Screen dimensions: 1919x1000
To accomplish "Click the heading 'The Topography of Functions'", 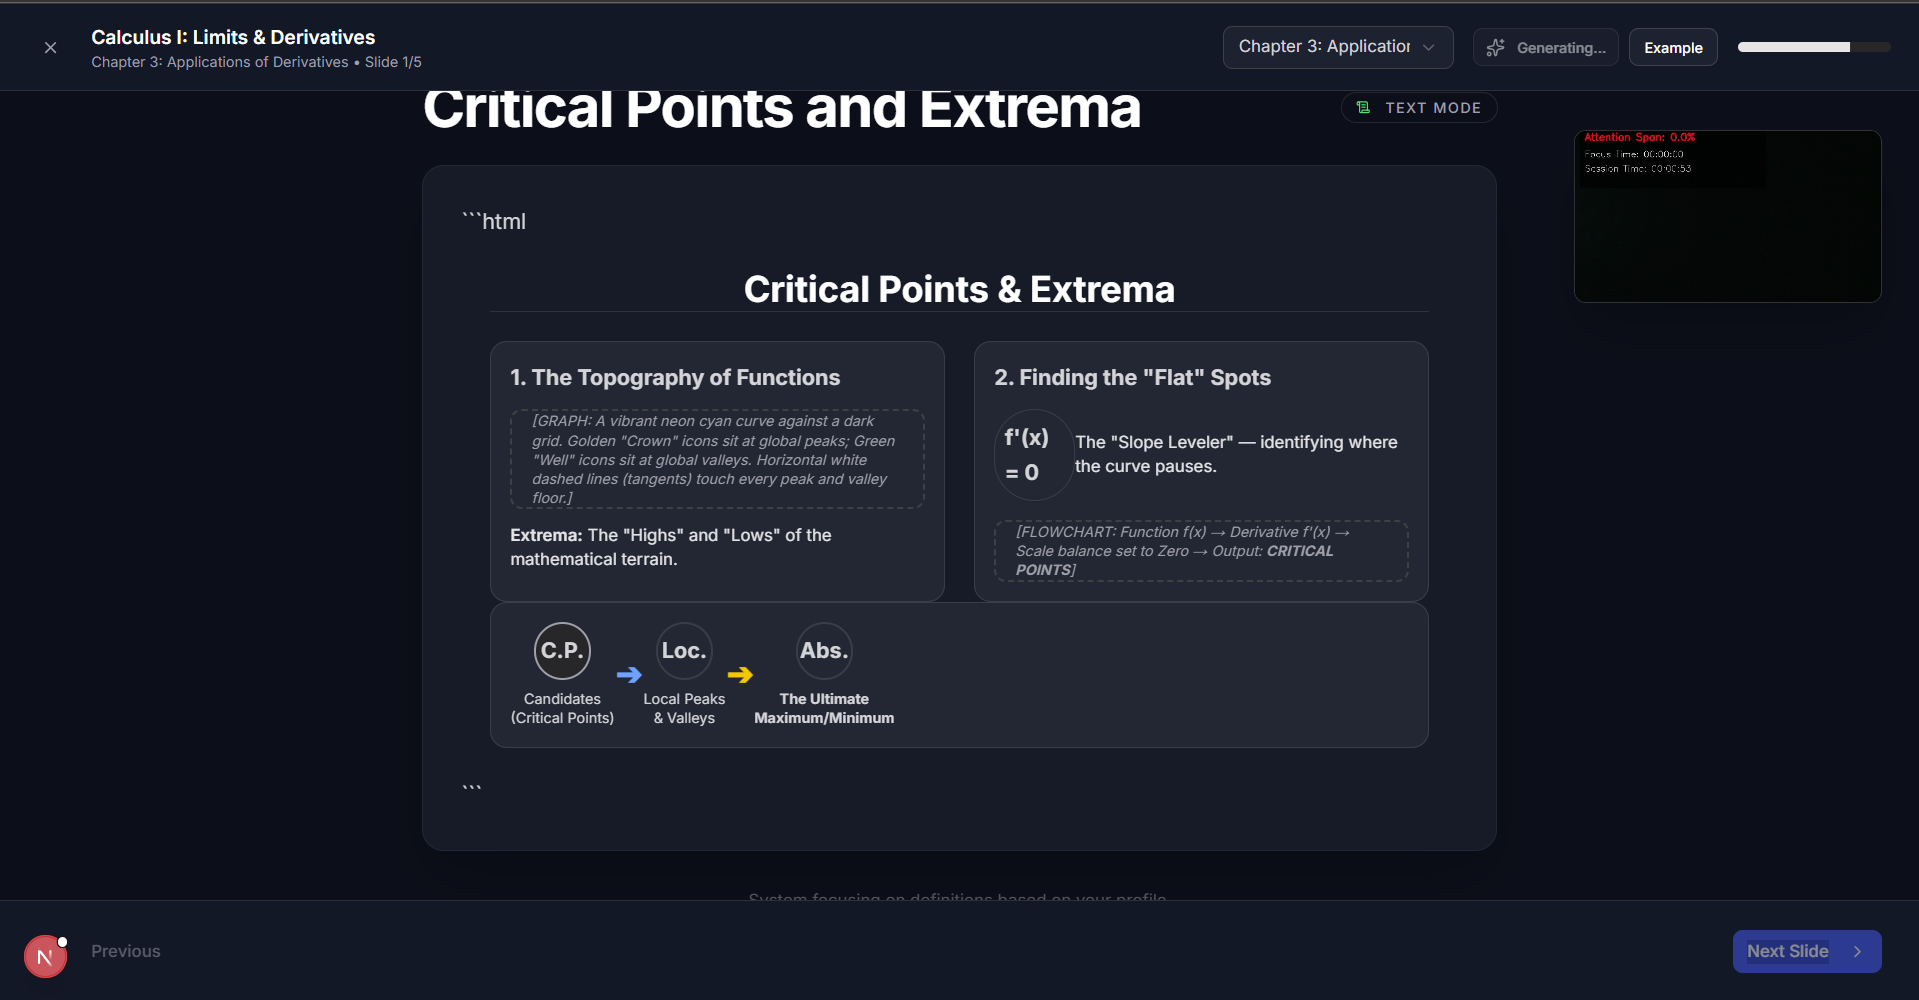I will (x=675, y=377).
